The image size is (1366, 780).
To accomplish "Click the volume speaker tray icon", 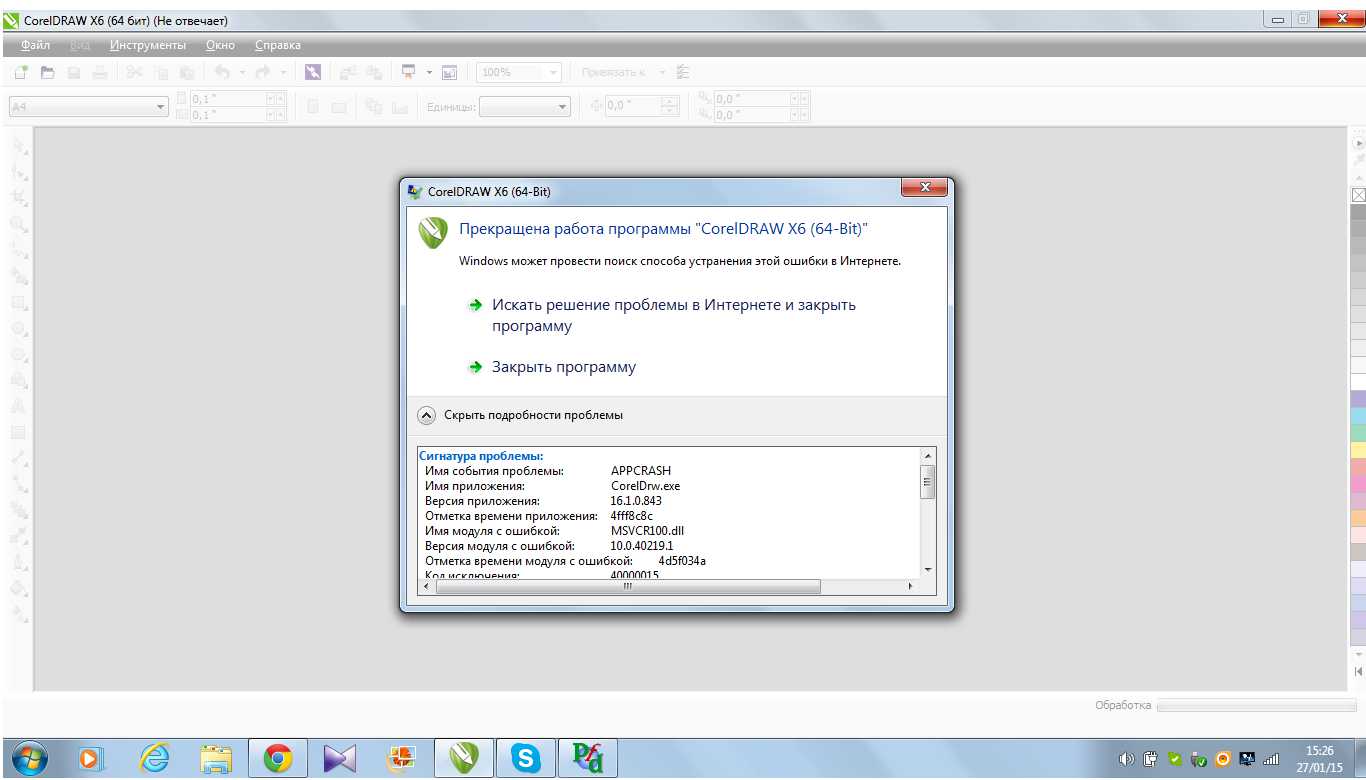I will [x=1127, y=759].
